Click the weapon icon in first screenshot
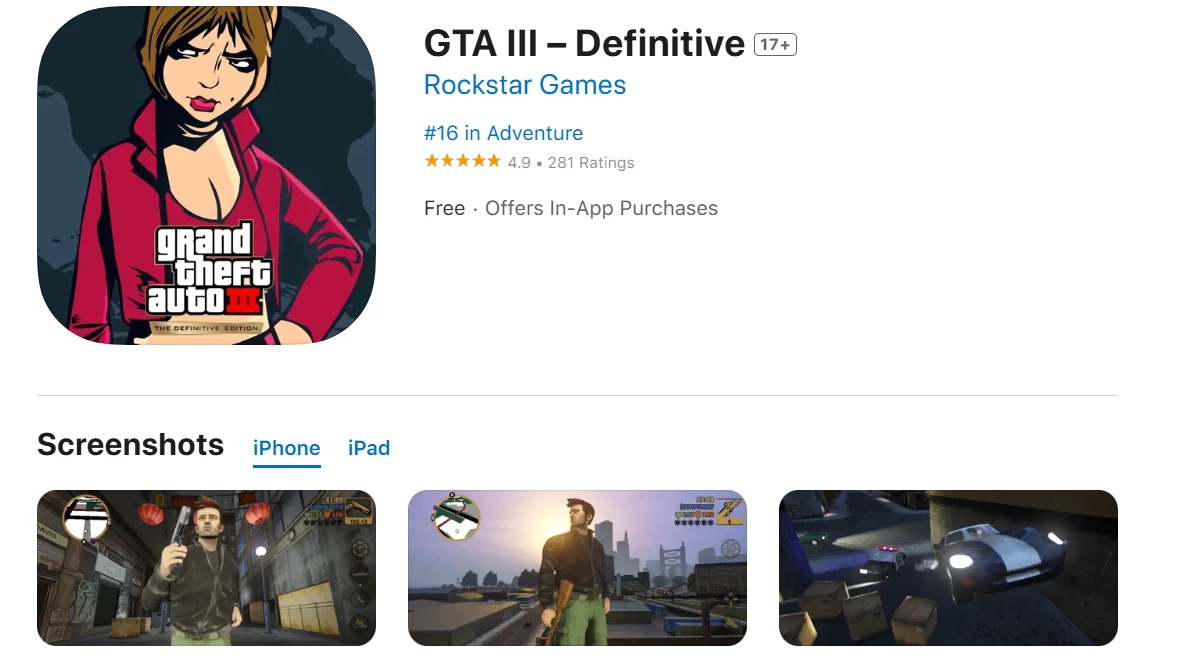The height and width of the screenshot is (666, 1180). [359, 511]
